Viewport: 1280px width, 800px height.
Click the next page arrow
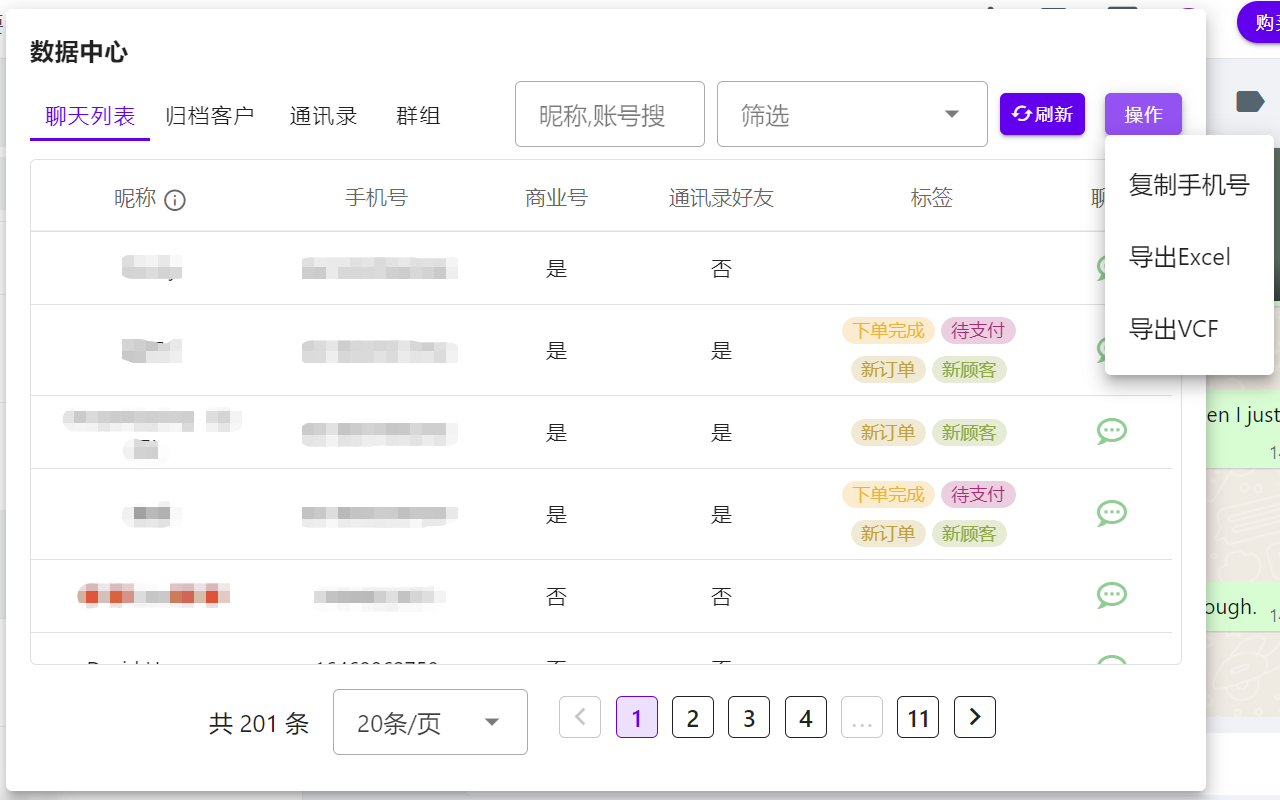click(x=974, y=717)
